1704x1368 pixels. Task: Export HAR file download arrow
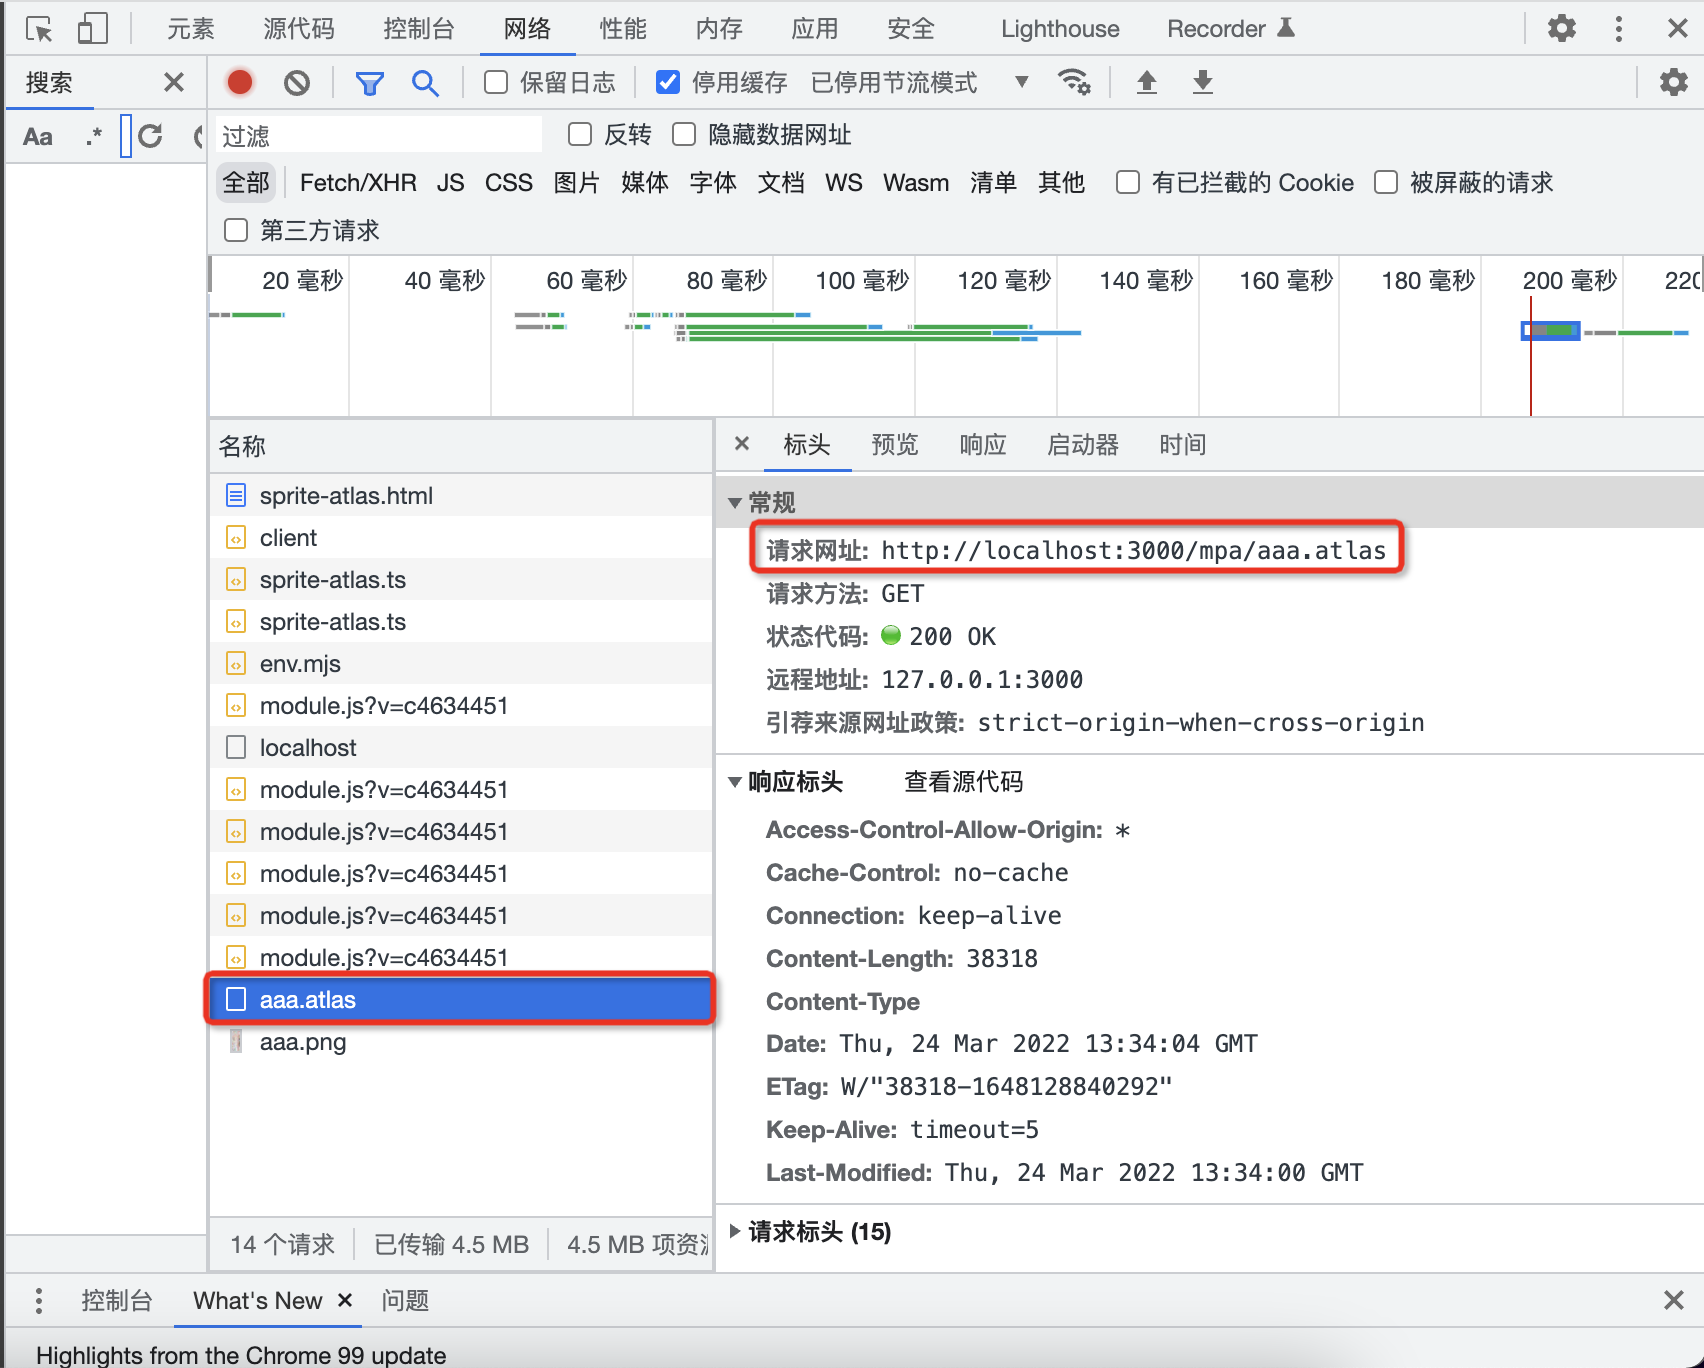pyautogui.click(x=1203, y=82)
